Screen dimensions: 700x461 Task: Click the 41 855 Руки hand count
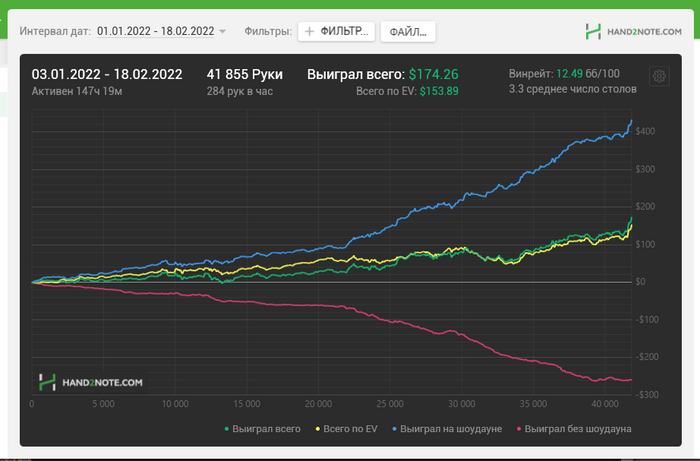245,74
